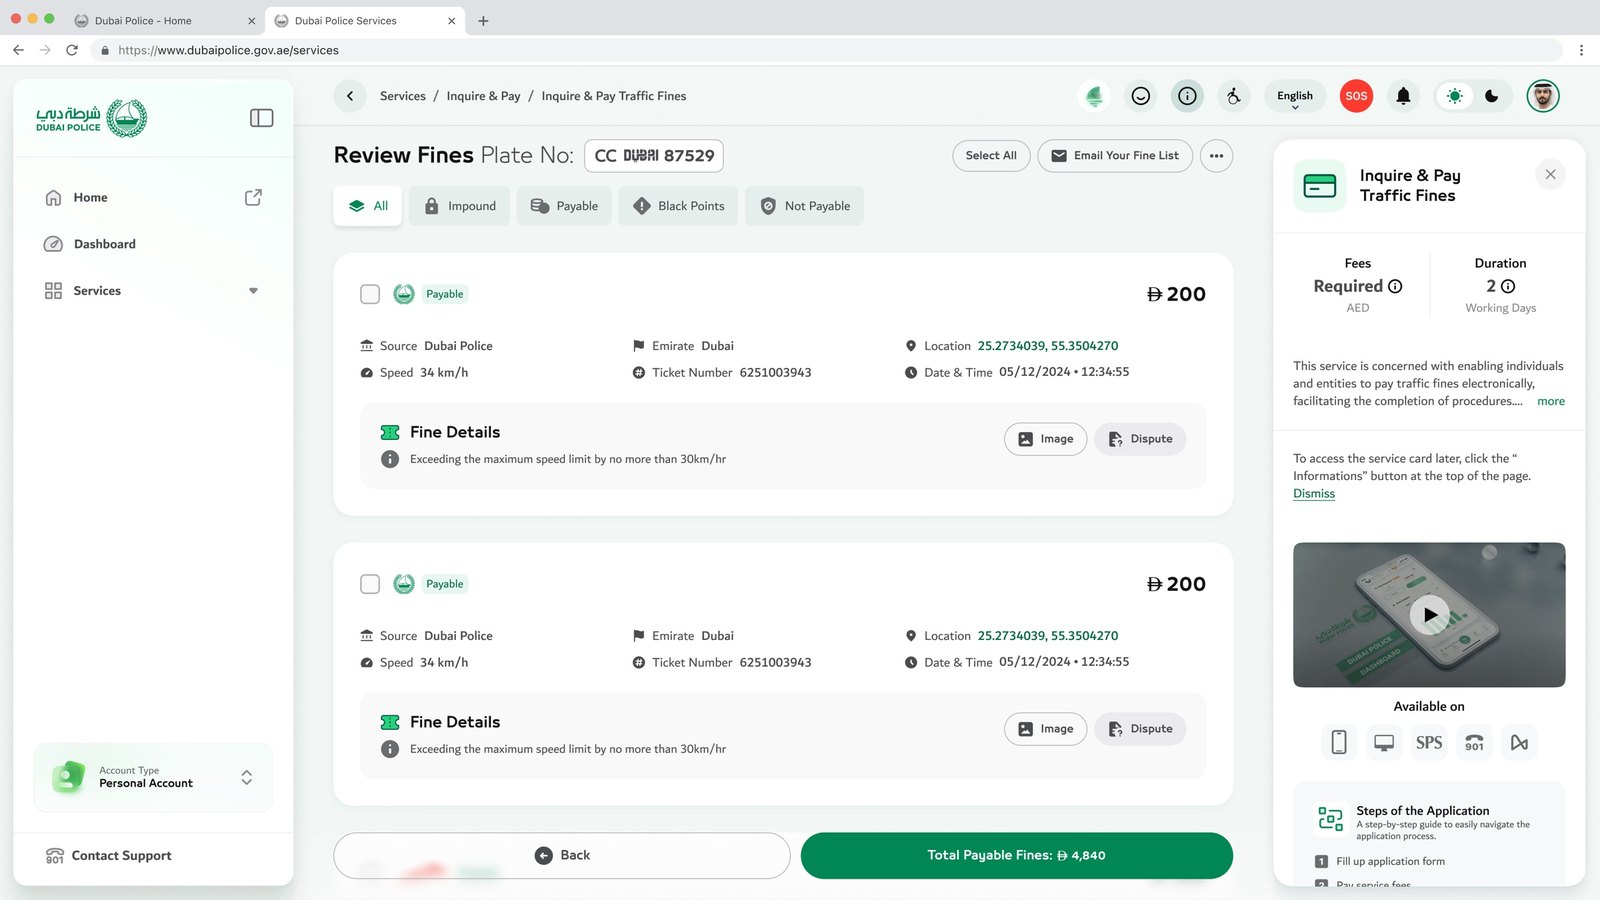Switch to light mode sun toggle

coord(1454,96)
